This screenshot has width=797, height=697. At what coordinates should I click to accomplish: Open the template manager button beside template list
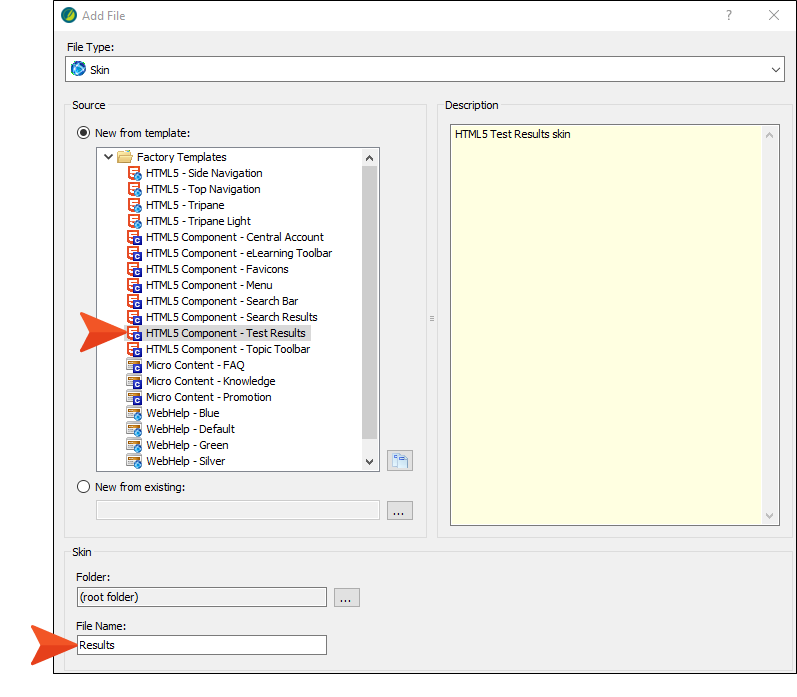(x=400, y=461)
